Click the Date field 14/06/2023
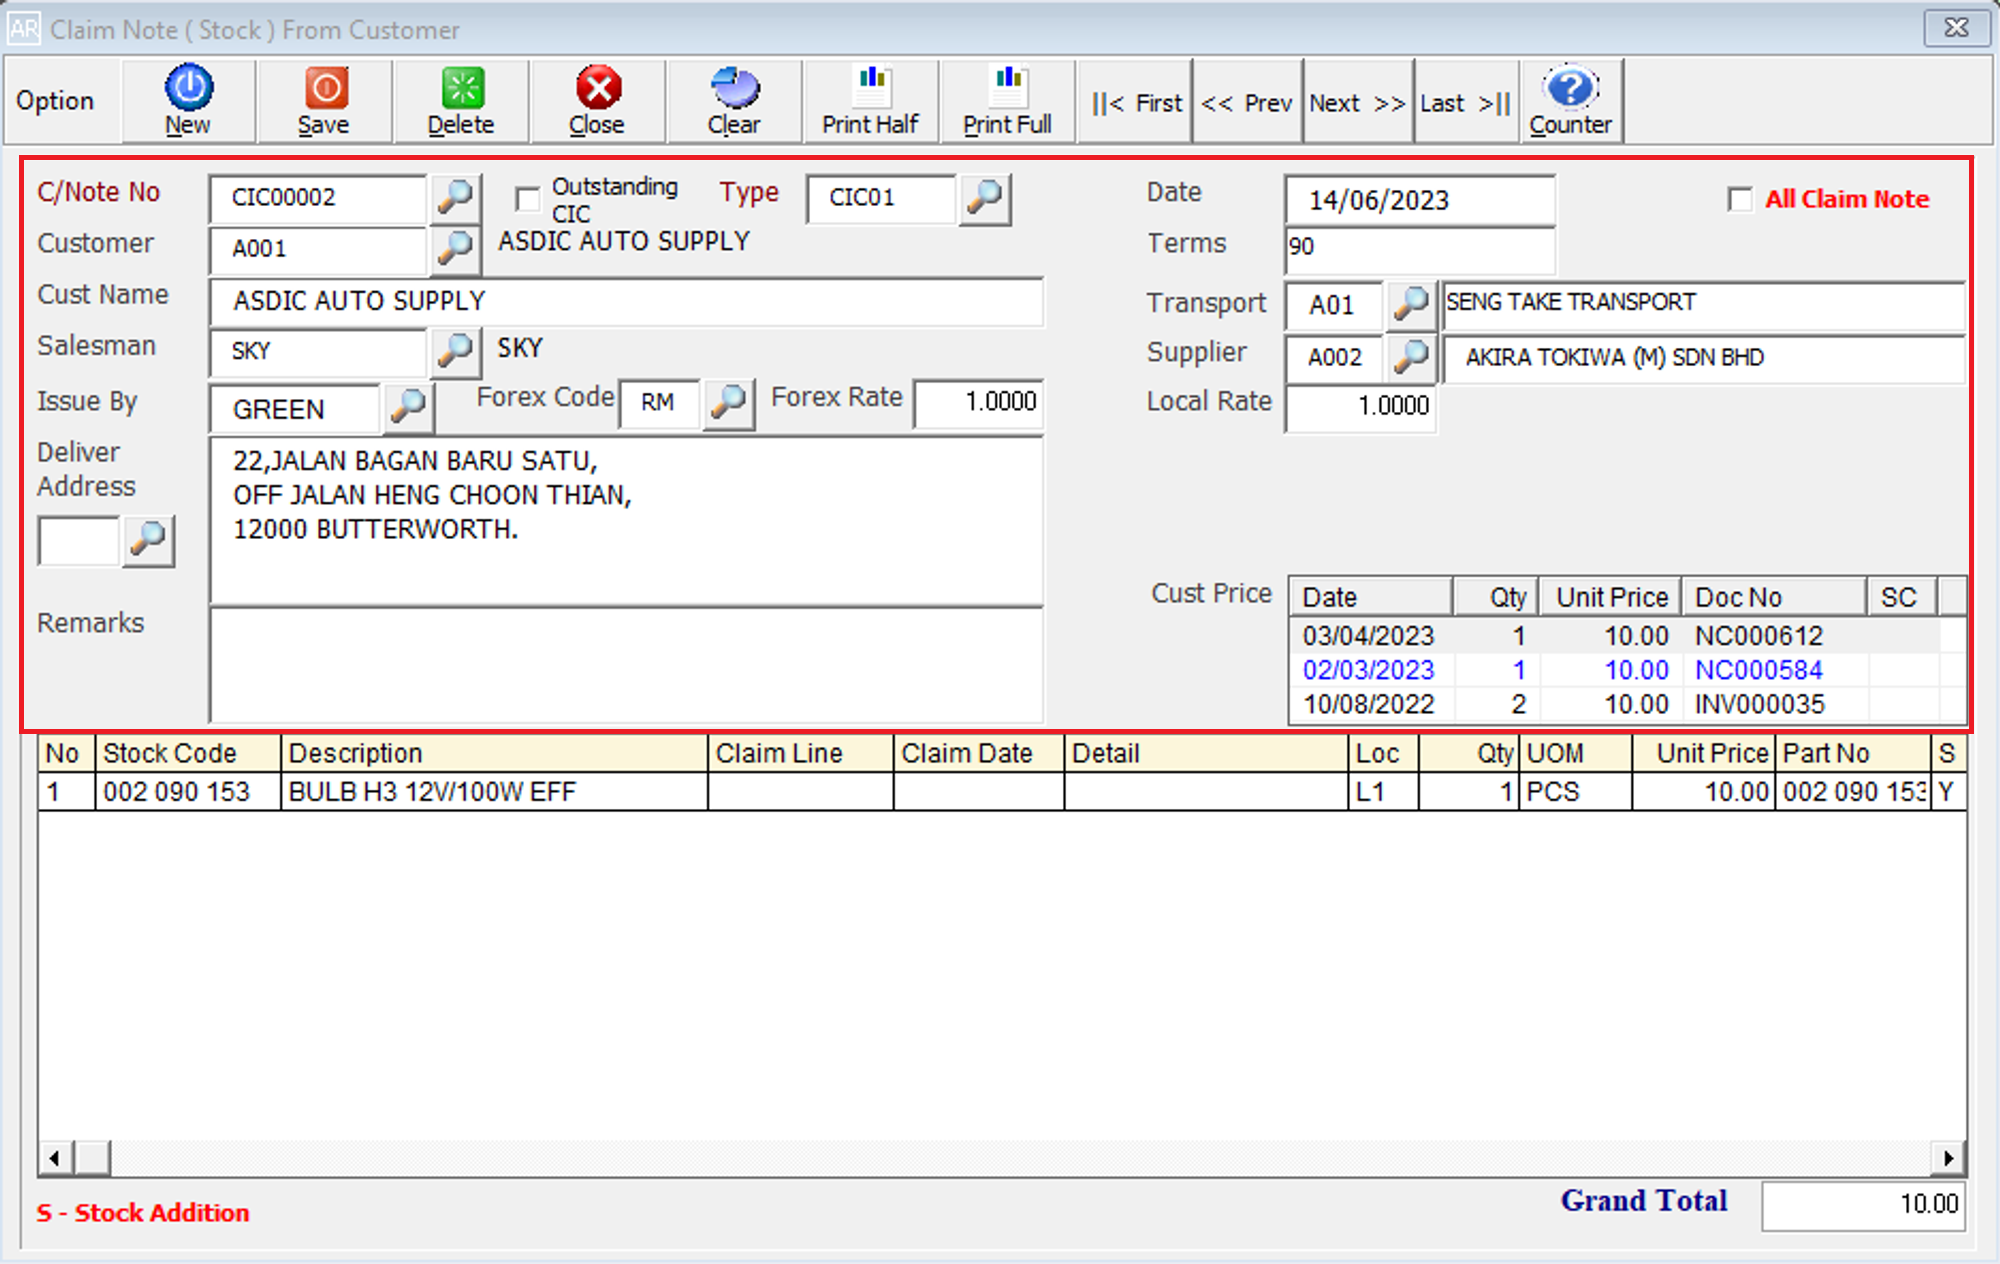The image size is (2000, 1264). 1419,200
